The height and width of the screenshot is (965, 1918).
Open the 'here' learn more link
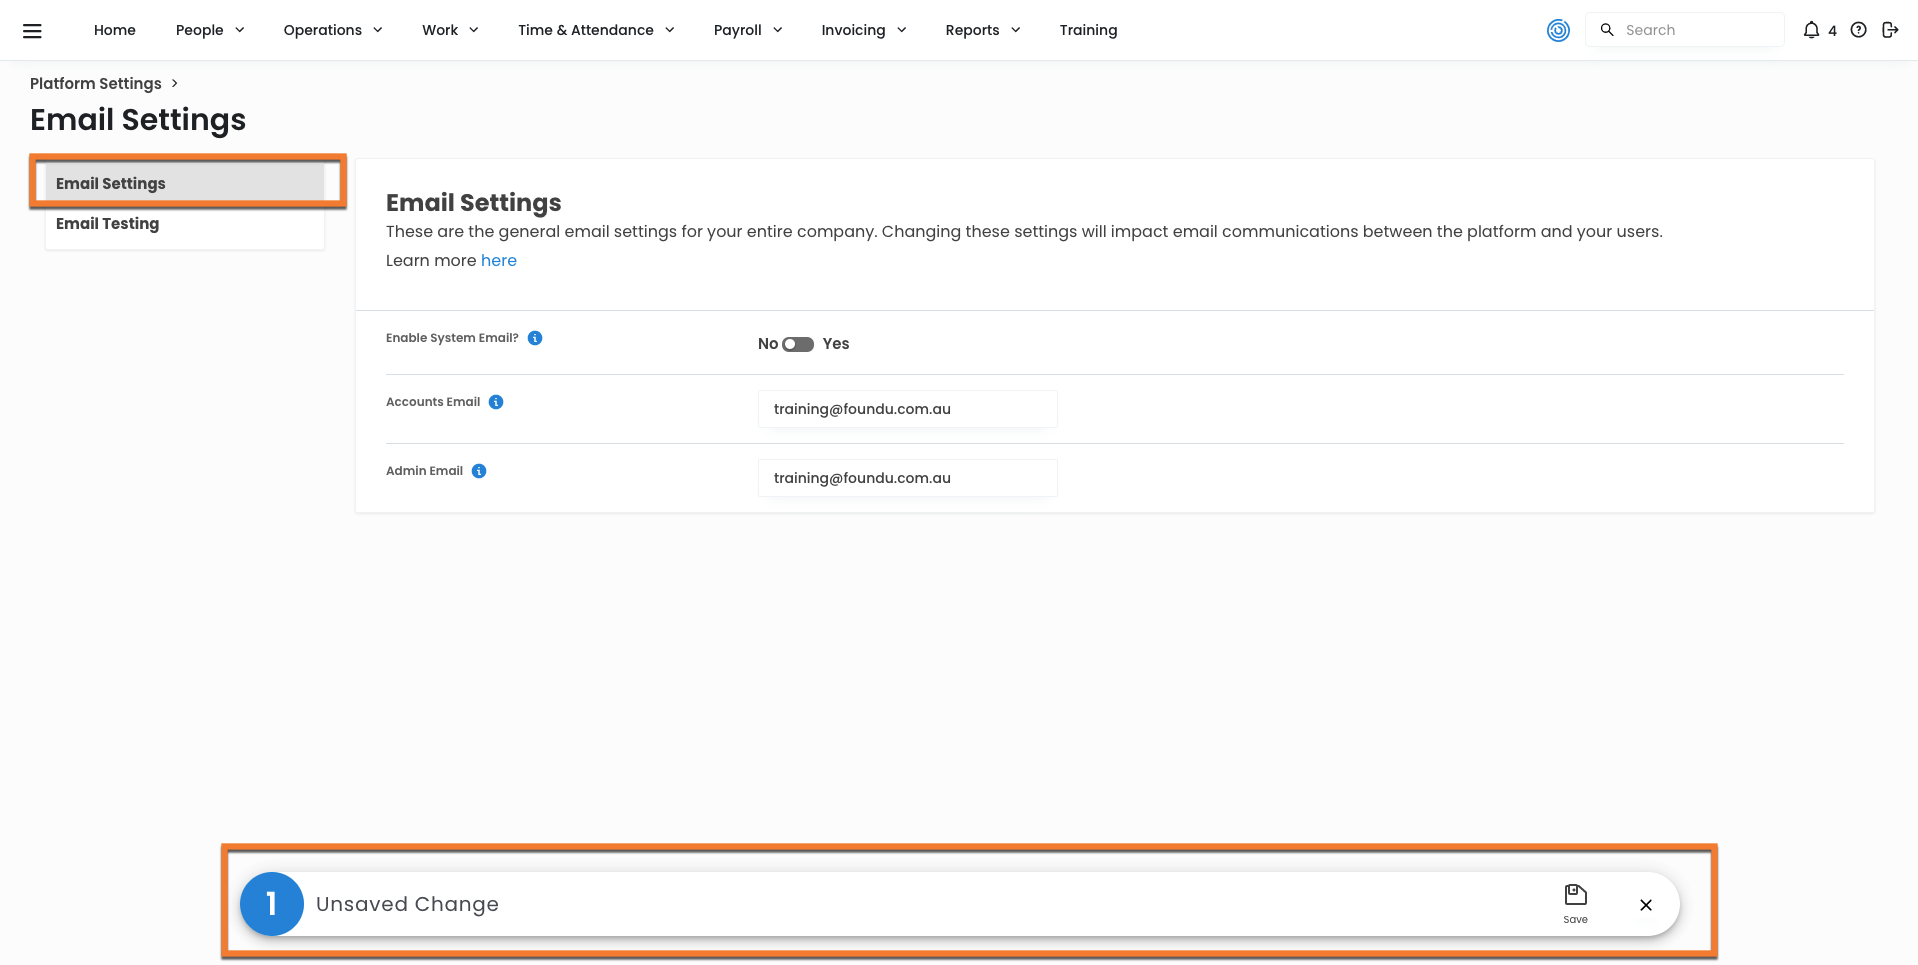498,260
